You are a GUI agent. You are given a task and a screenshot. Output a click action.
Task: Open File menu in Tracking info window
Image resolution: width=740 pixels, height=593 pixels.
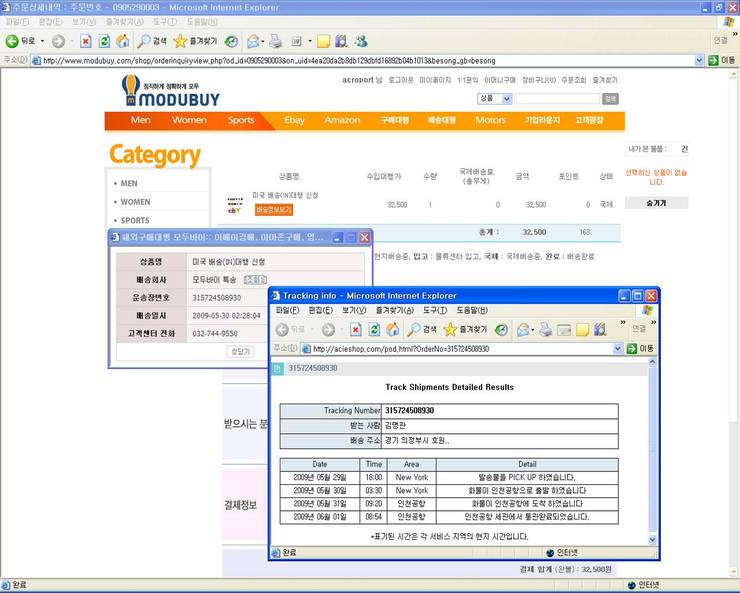(x=287, y=310)
